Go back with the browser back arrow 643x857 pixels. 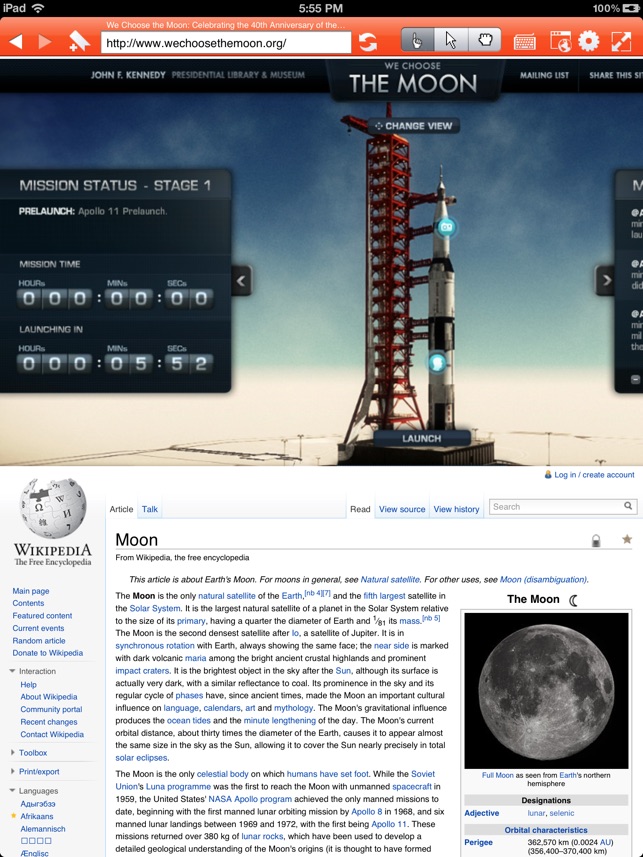click(16, 42)
